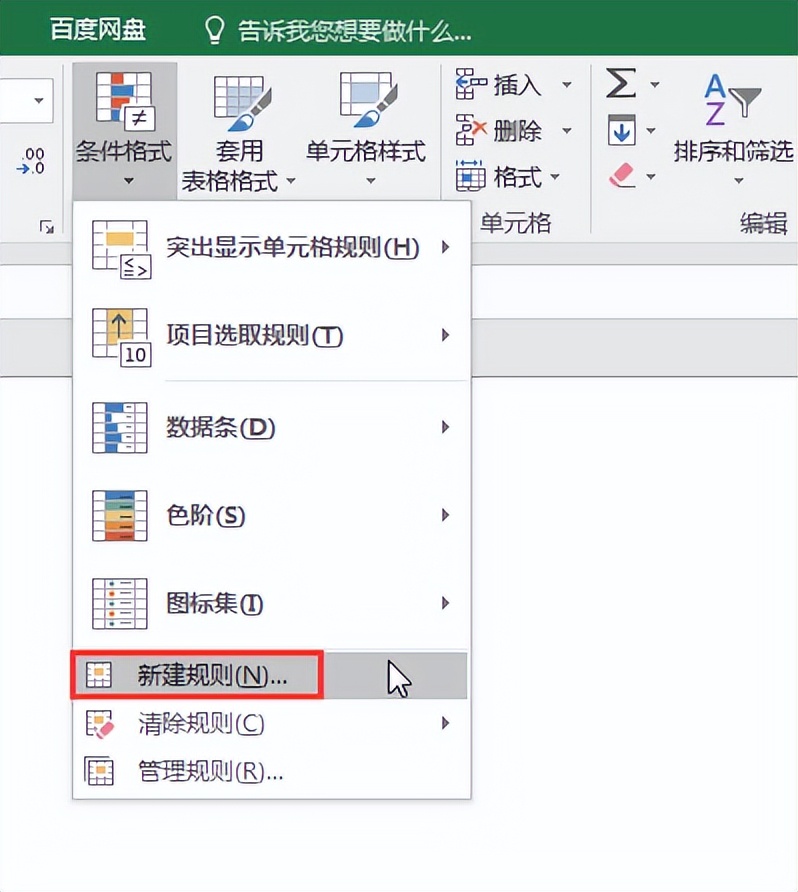The width and height of the screenshot is (798, 892).
Task: Open the AutoSum dropdown arrow
Action: point(655,84)
